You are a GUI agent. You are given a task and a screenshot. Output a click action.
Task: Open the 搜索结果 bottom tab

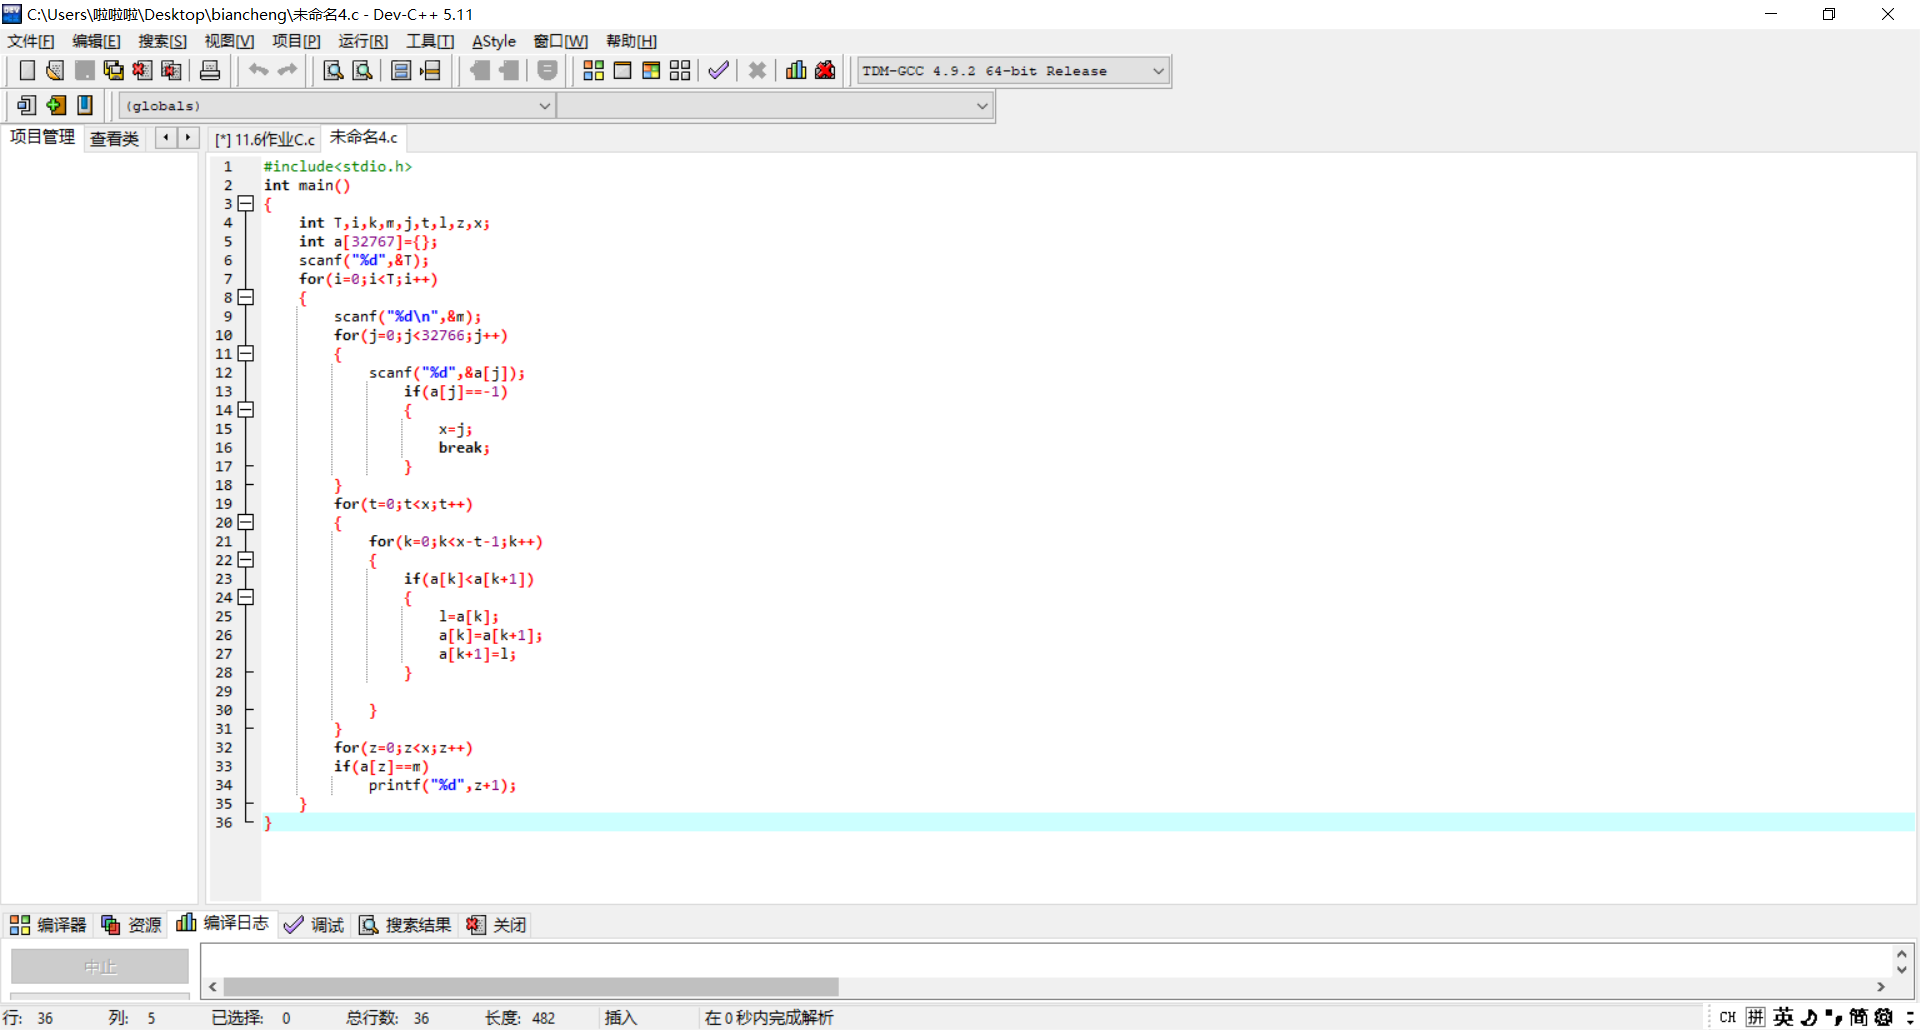[405, 925]
